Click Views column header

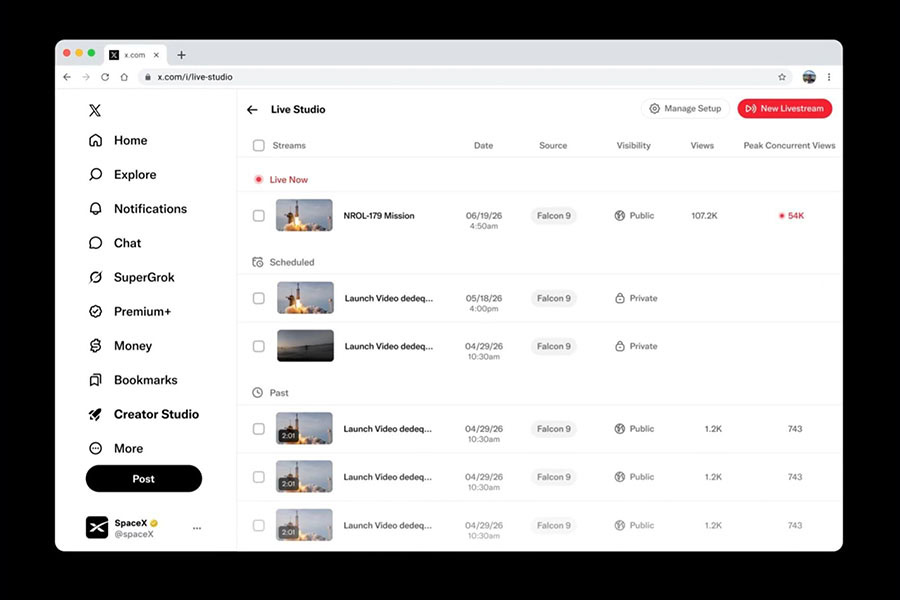[702, 146]
